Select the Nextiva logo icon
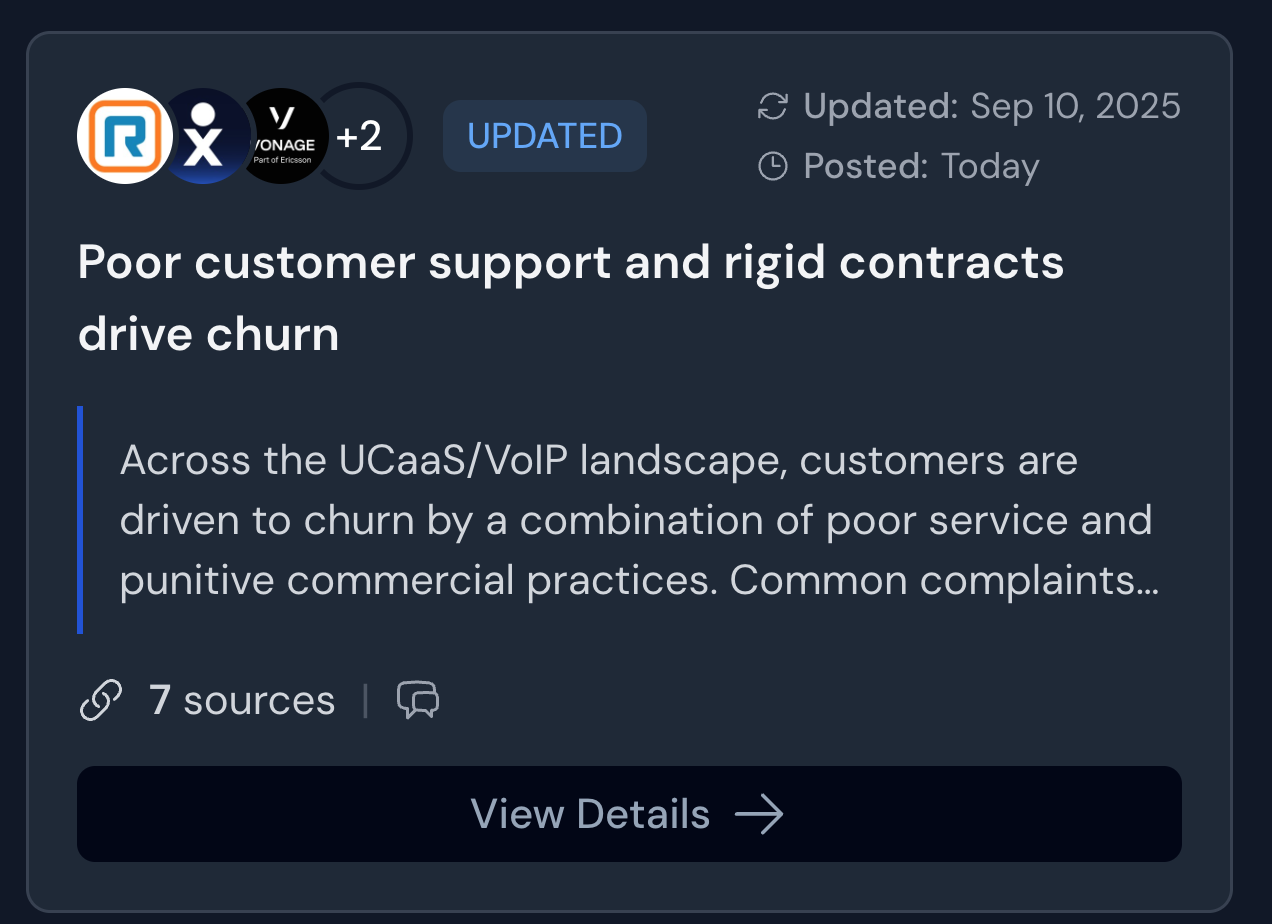 [203, 135]
